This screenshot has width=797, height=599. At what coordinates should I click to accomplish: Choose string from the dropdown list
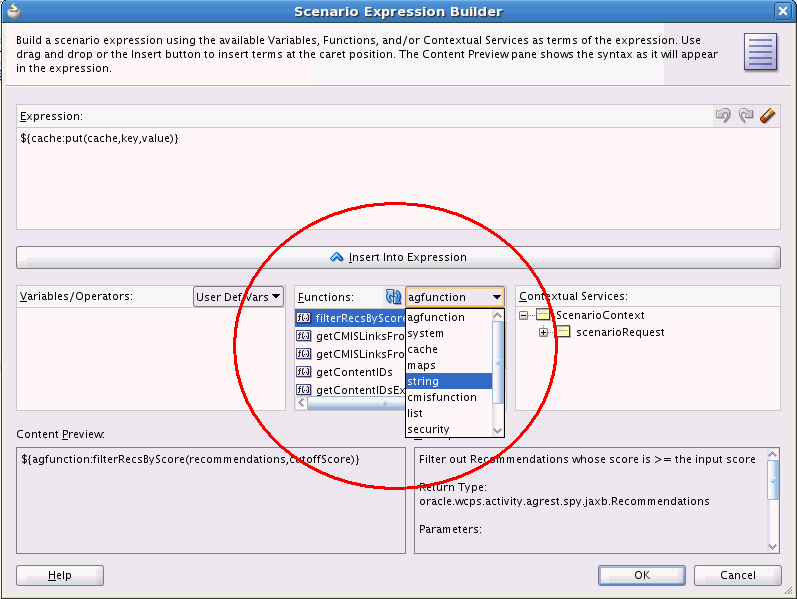449,381
